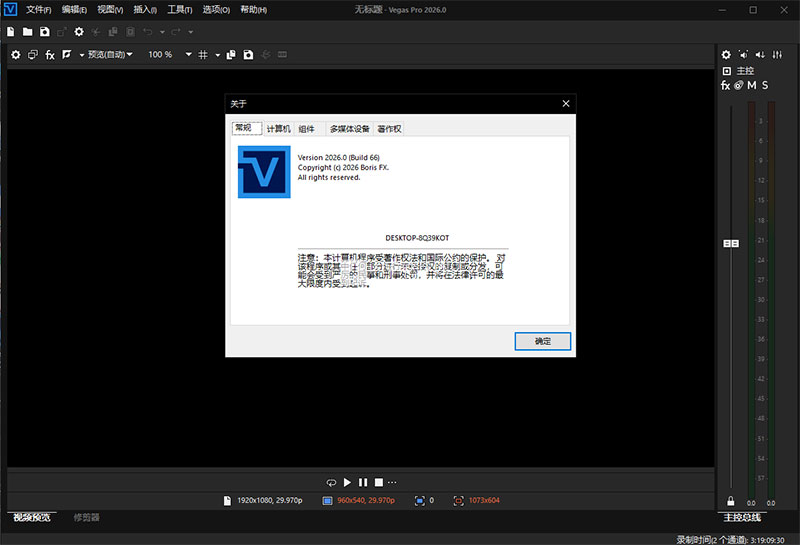Viewport: 800px width, 545px height.
Task: Open the 文件(F) menu
Action: point(39,10)
